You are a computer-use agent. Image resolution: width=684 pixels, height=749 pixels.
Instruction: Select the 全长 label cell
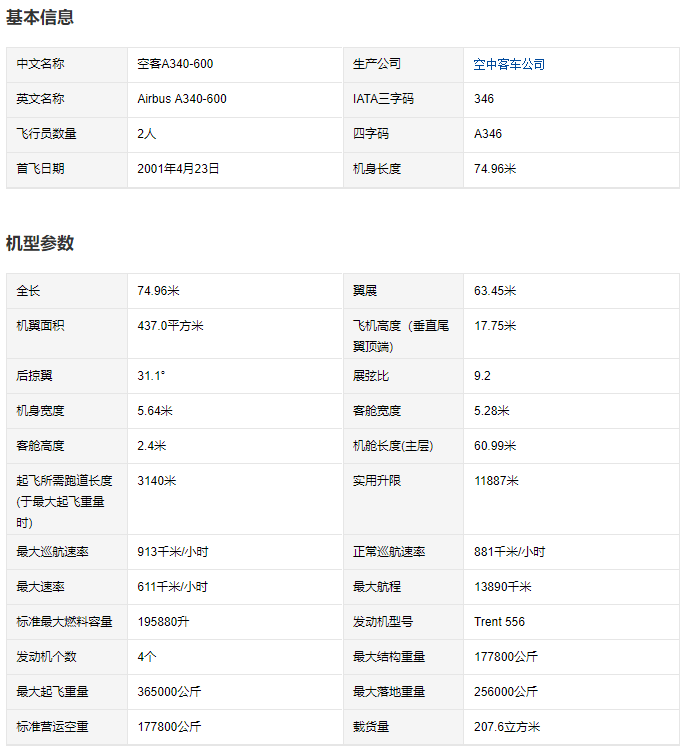[x=67, y=291]
